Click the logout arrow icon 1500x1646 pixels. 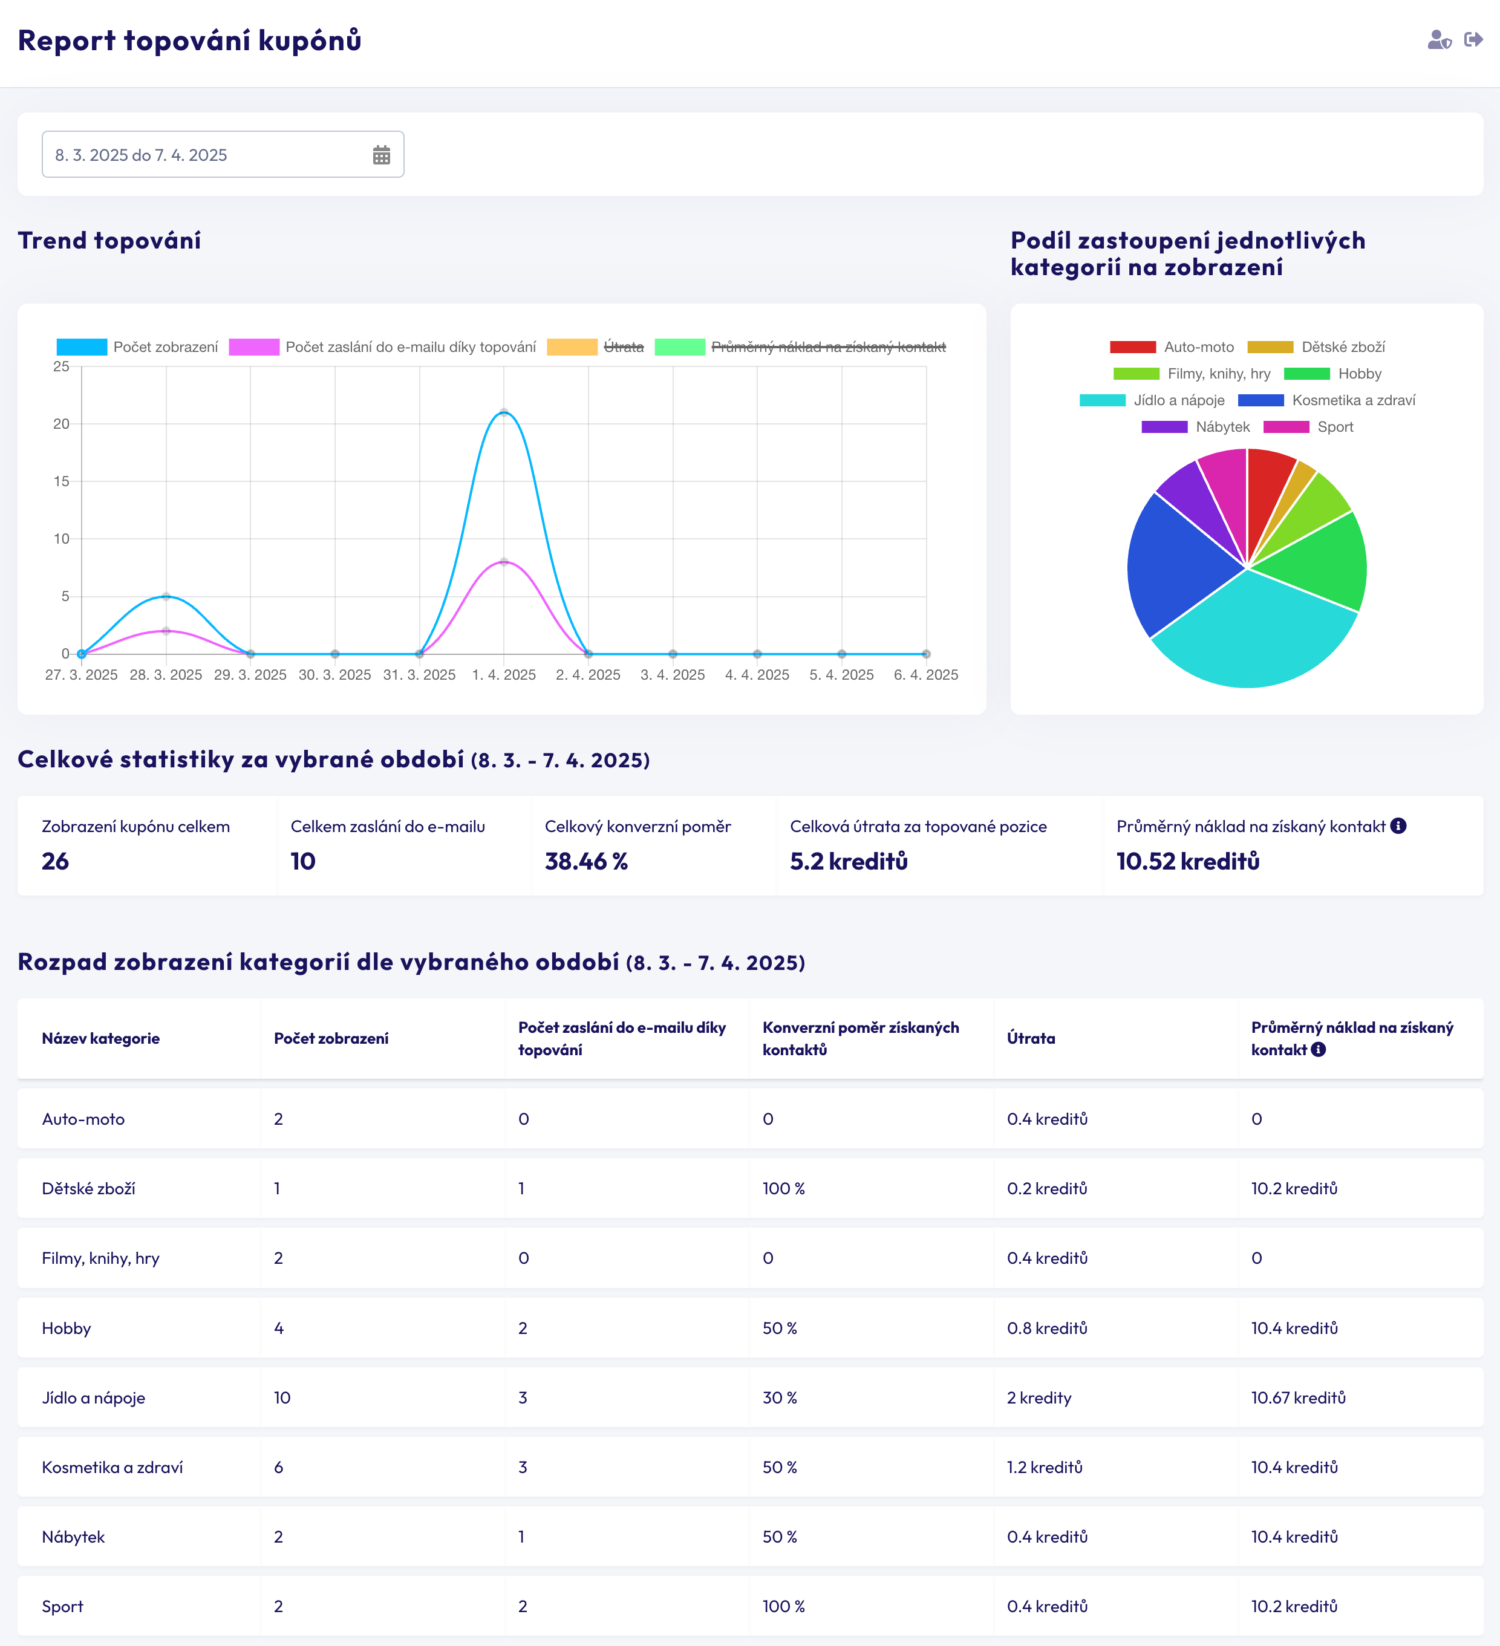[x=1473, y=40]
